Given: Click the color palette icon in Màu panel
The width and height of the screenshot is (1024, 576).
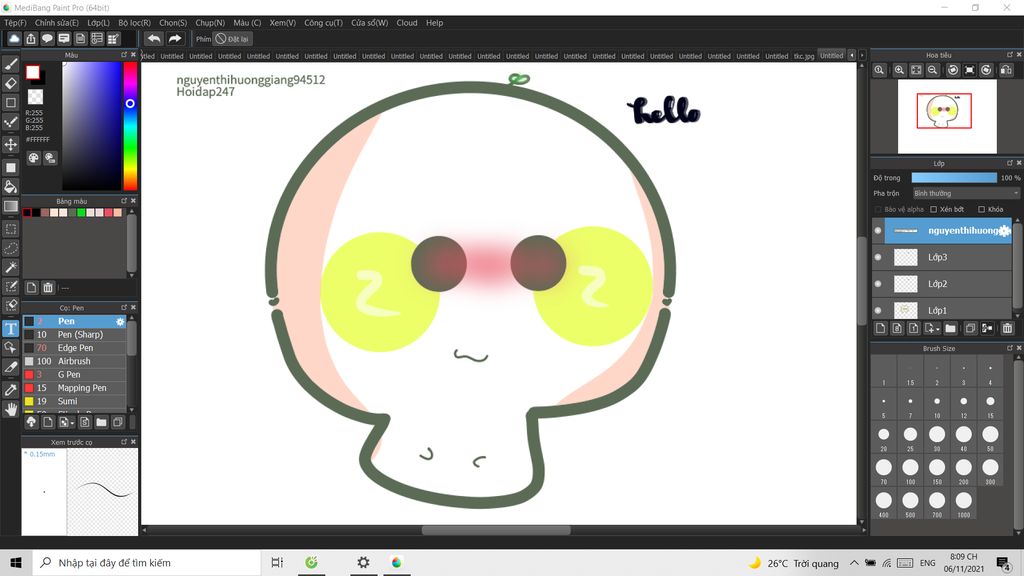Looking at the screenshot, I should [33, 158].
